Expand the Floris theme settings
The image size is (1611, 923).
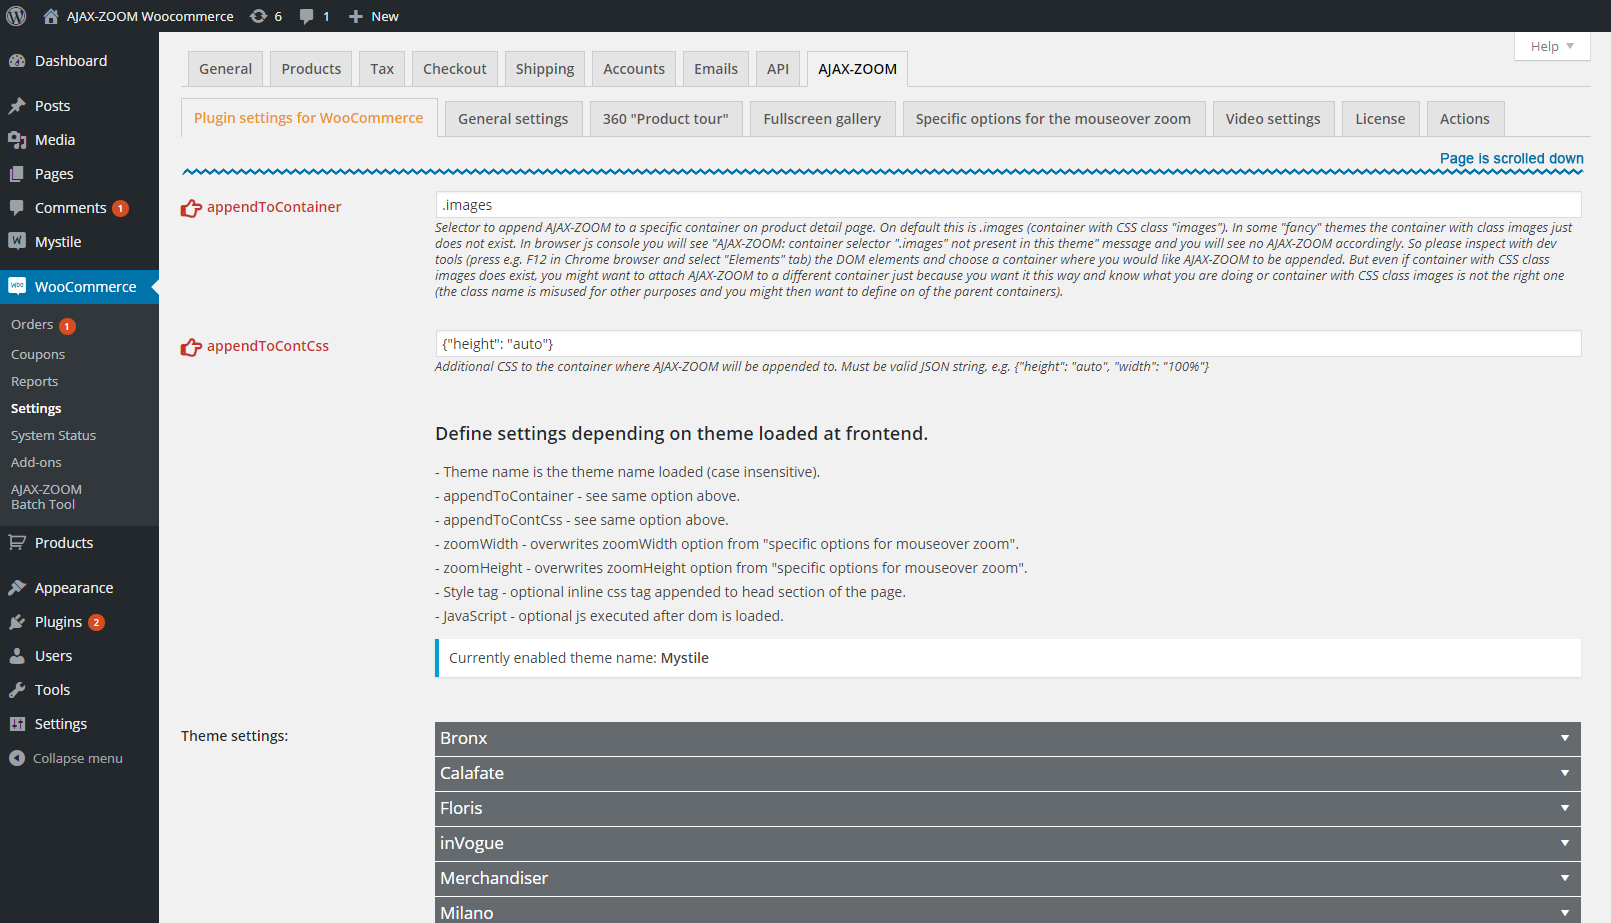coord(1007,808)
